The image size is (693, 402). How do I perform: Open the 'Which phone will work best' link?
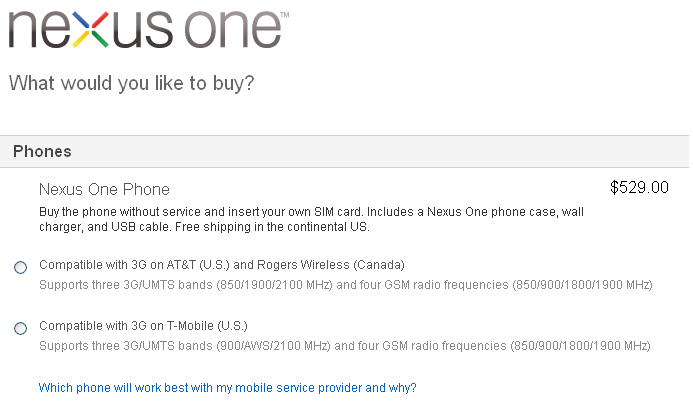228,387
